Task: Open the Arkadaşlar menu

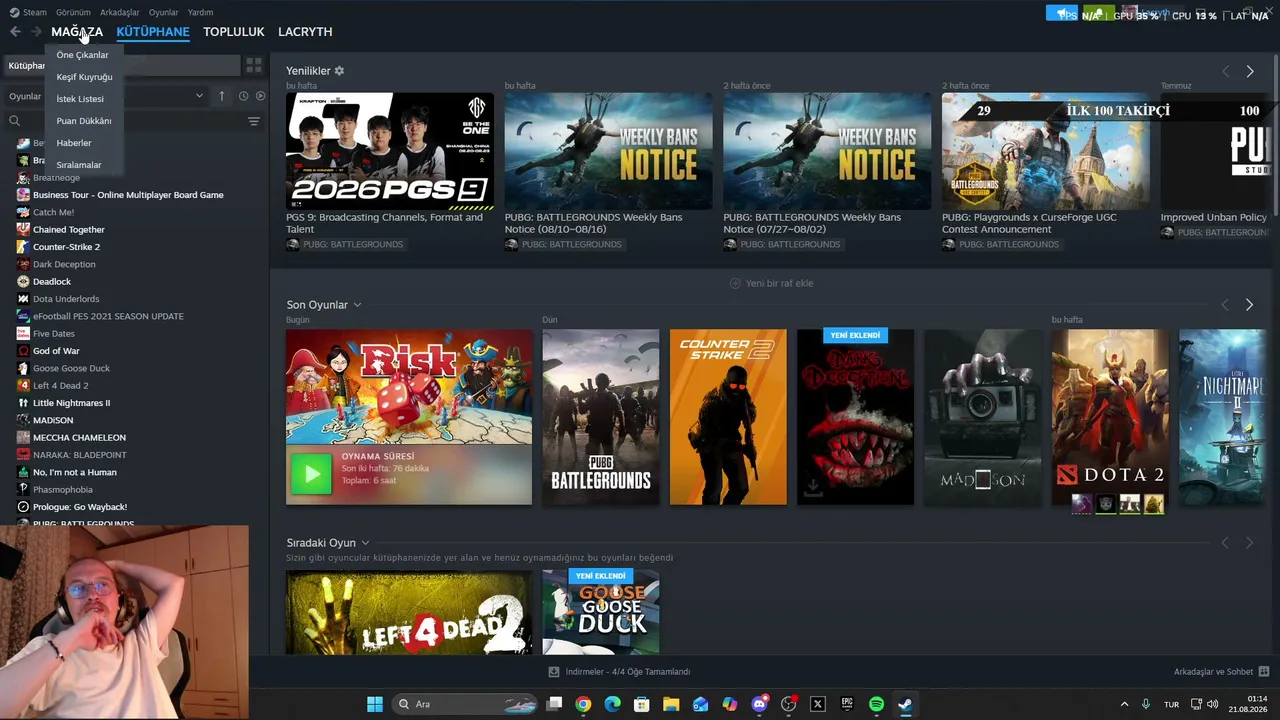Action: click(x=120, y=12)
